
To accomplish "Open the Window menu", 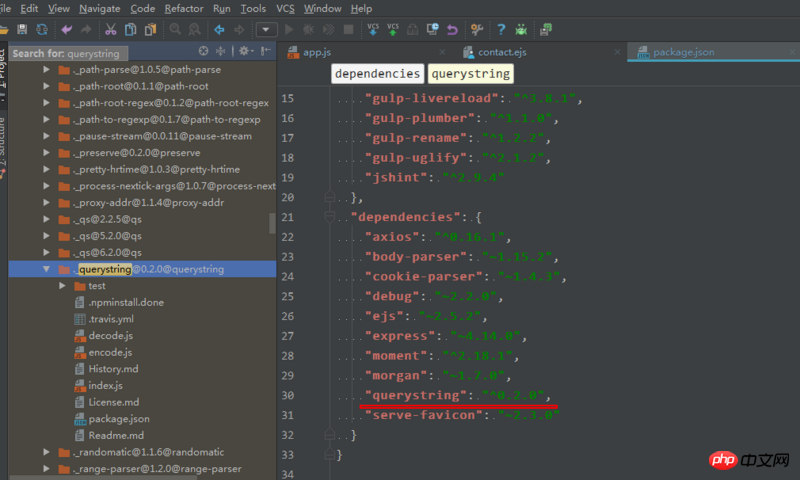I will coord(322,9).
